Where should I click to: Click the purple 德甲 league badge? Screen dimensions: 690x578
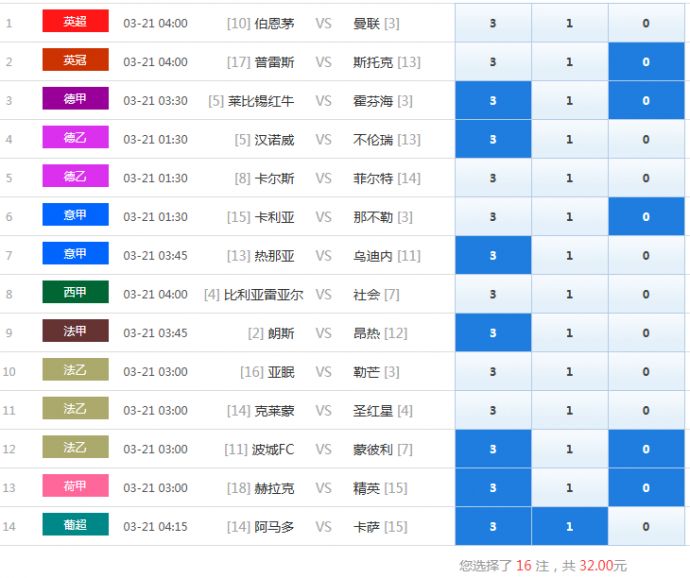[x=75, y=100]
